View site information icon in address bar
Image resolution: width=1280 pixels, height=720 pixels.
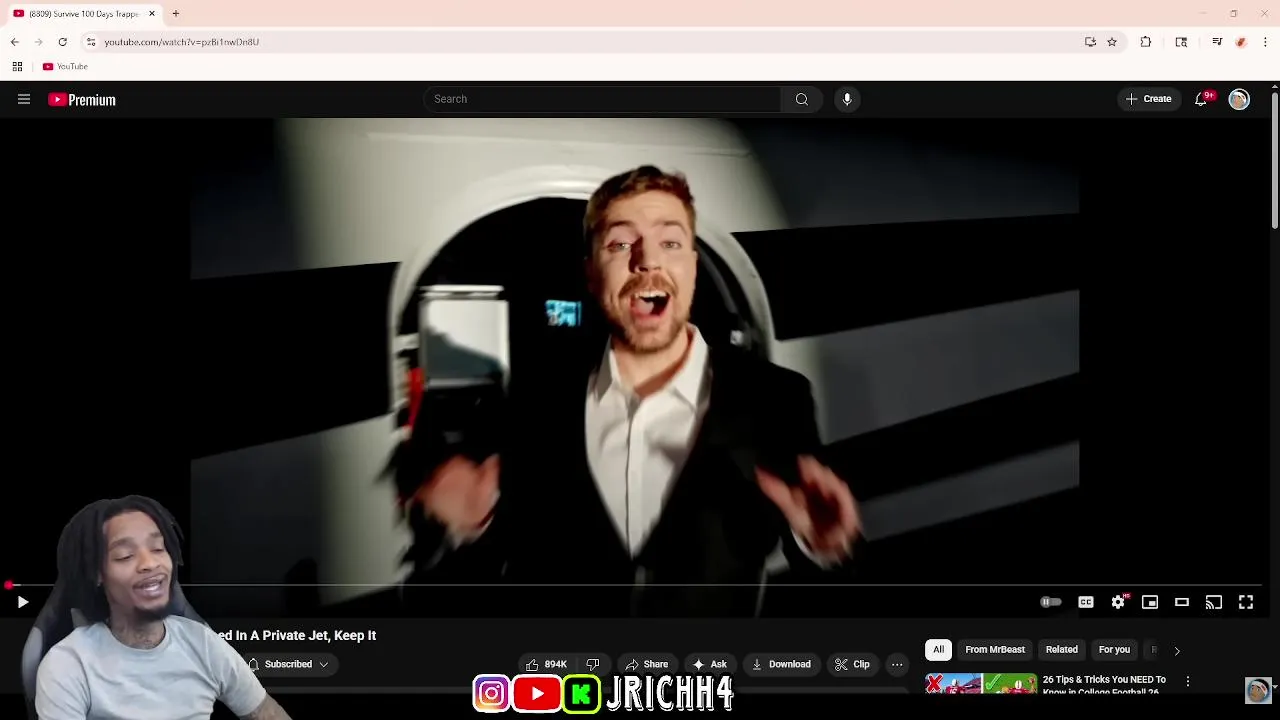pyautogui.click(x=91, y=42)
